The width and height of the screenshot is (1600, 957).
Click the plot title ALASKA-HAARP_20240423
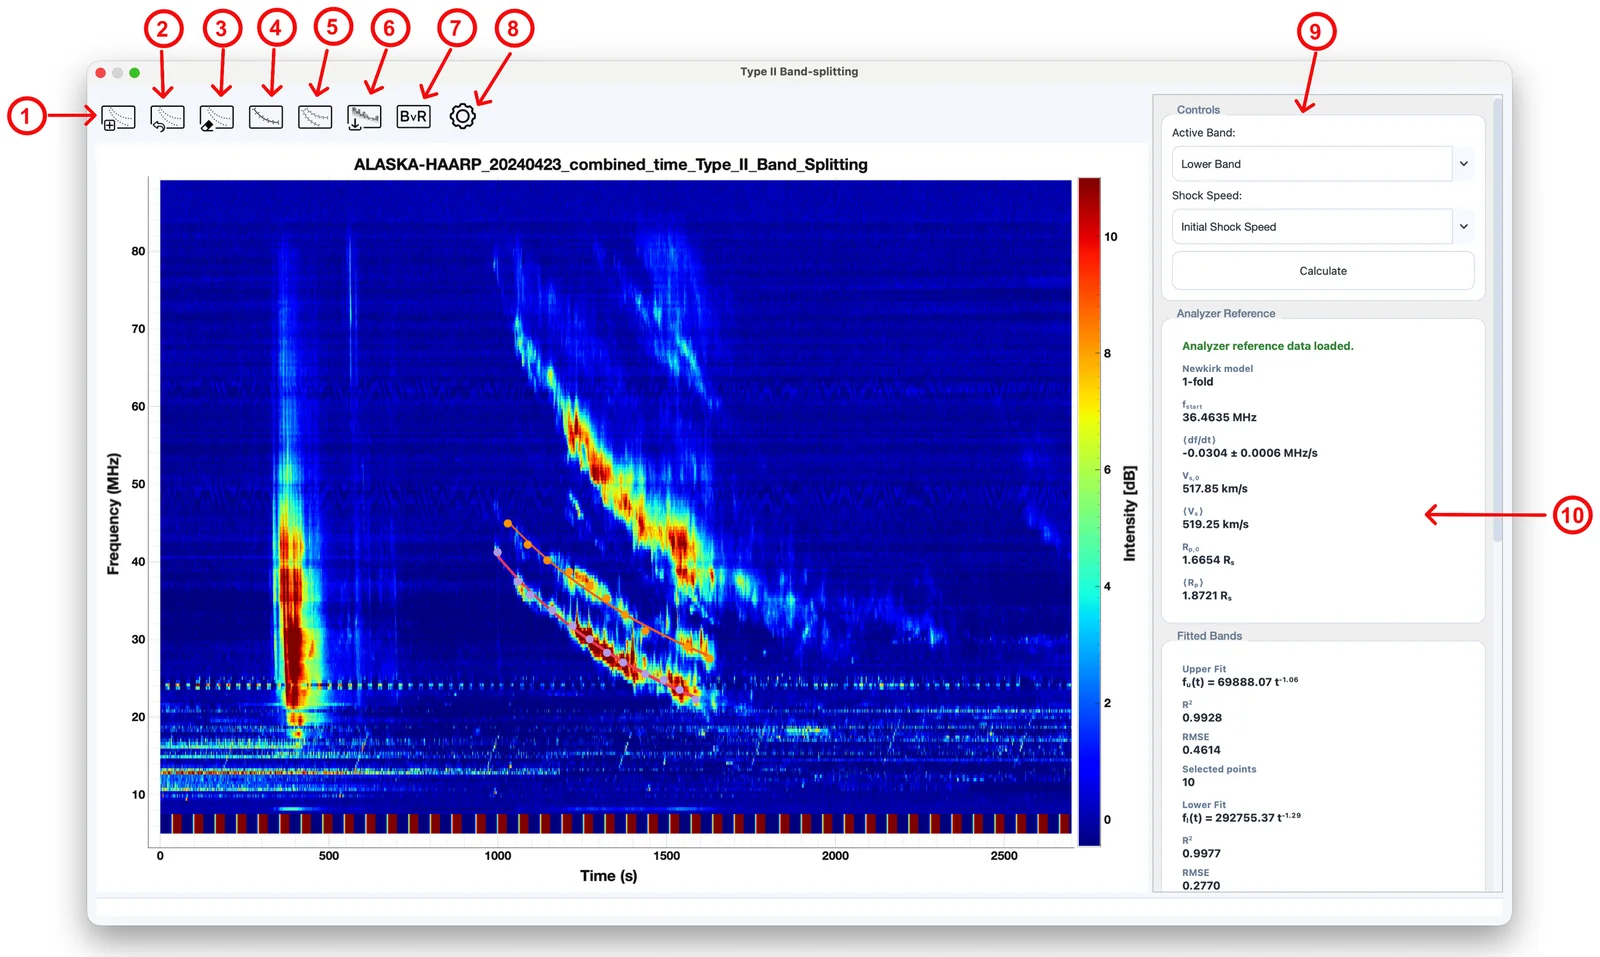pos(611,164)
